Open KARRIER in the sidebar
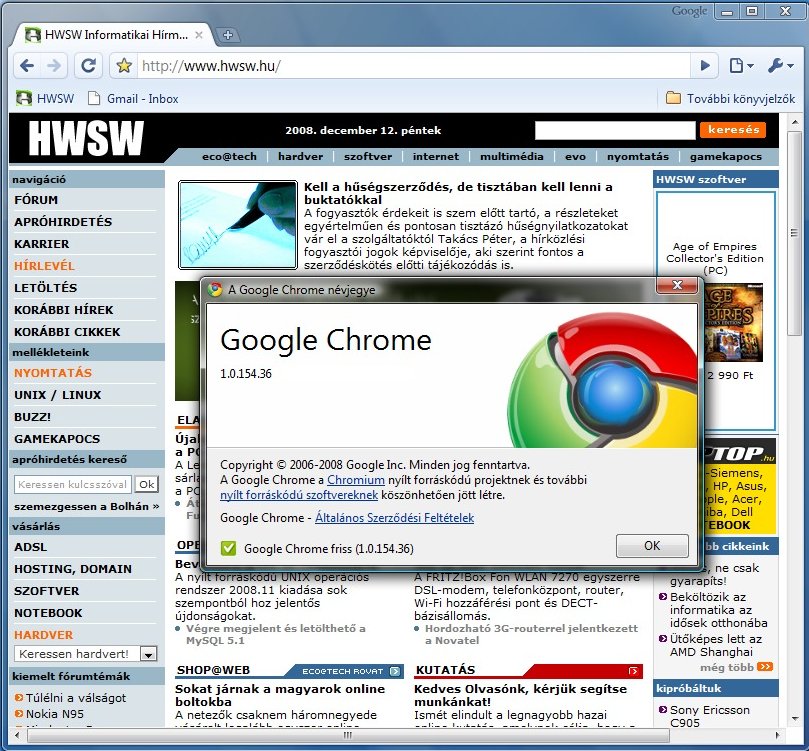This screenshot has height=751, width=809. pyautogui.click(x=41, y=244)
